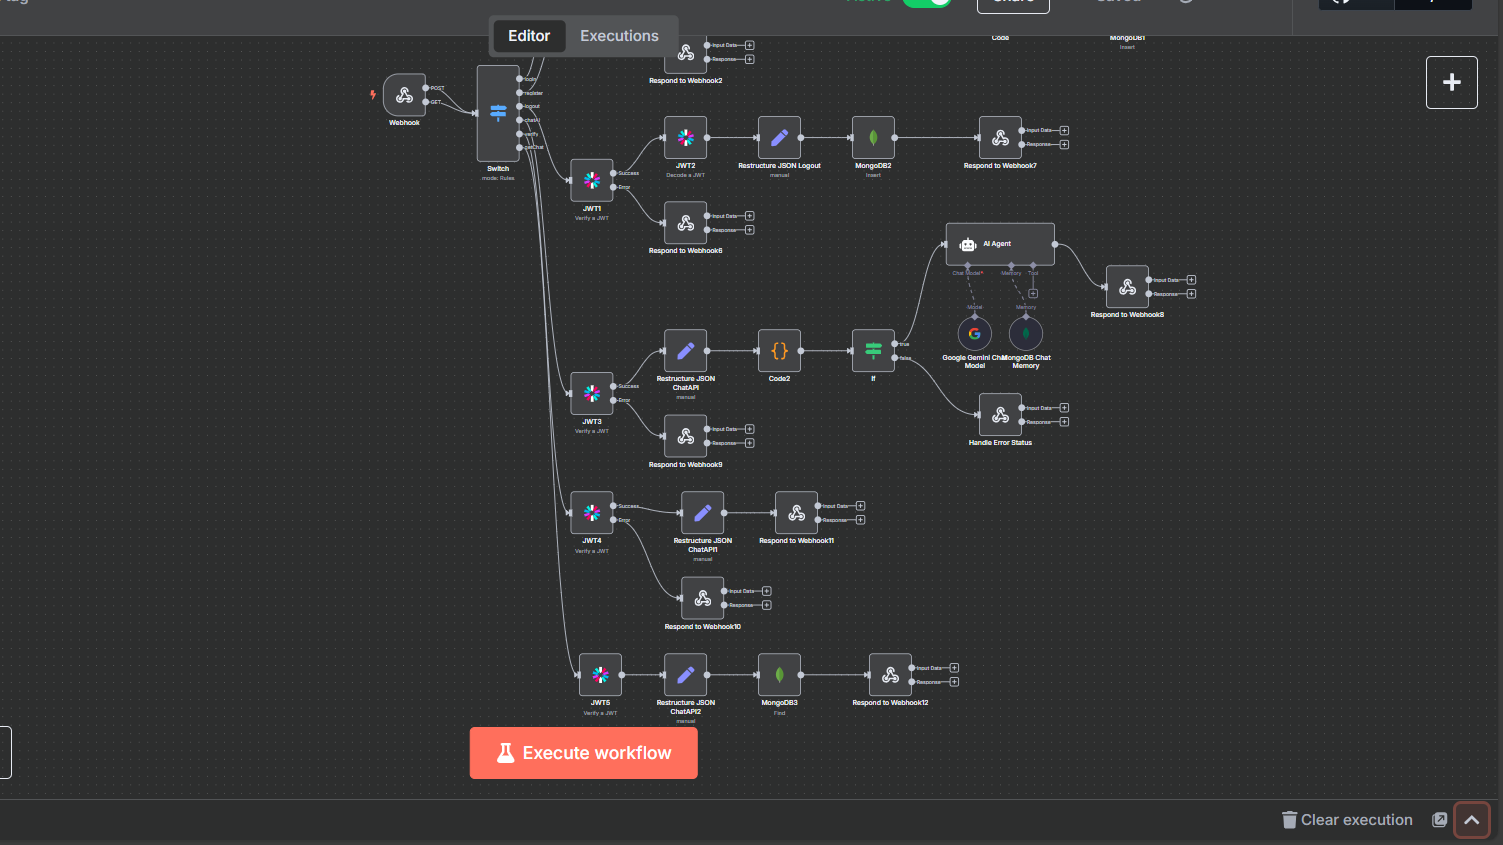Image resolution: width=1503 pixels, height=845 pixels.
Task: Select the MongoDB3 Find node
Action: point(779,675)
